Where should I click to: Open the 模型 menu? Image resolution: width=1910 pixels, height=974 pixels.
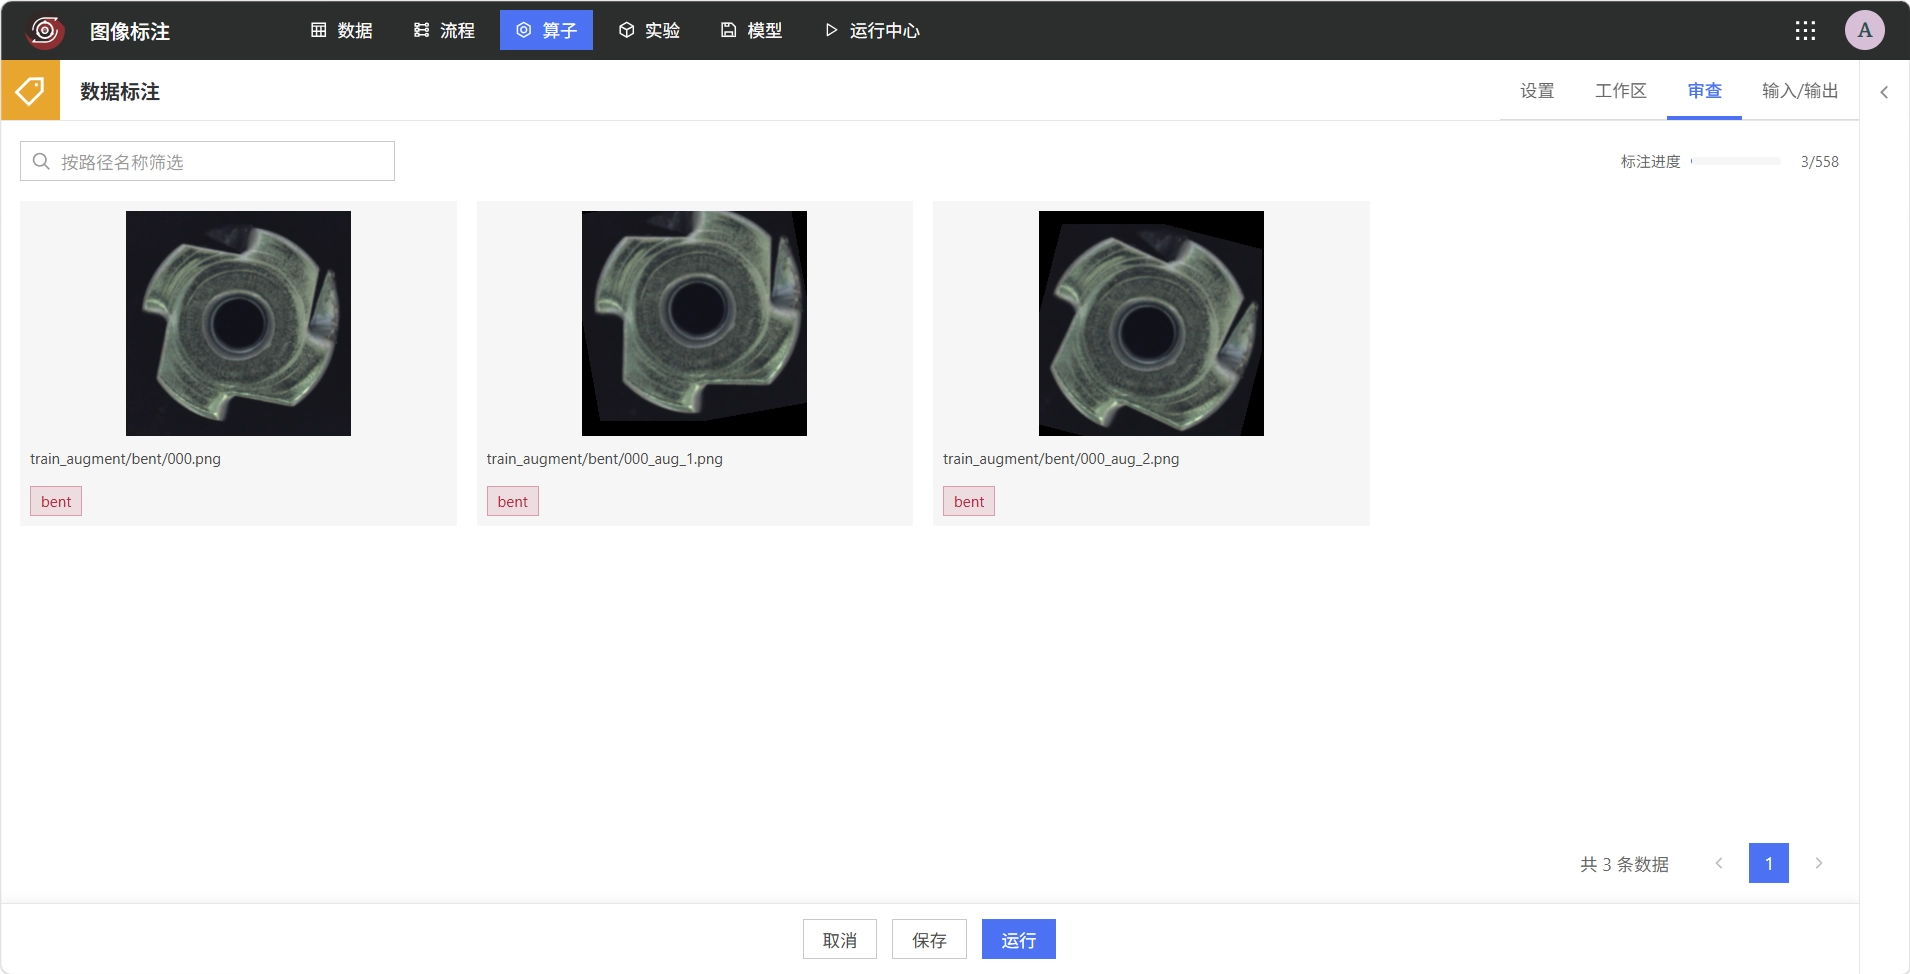[x=751, y=31]
